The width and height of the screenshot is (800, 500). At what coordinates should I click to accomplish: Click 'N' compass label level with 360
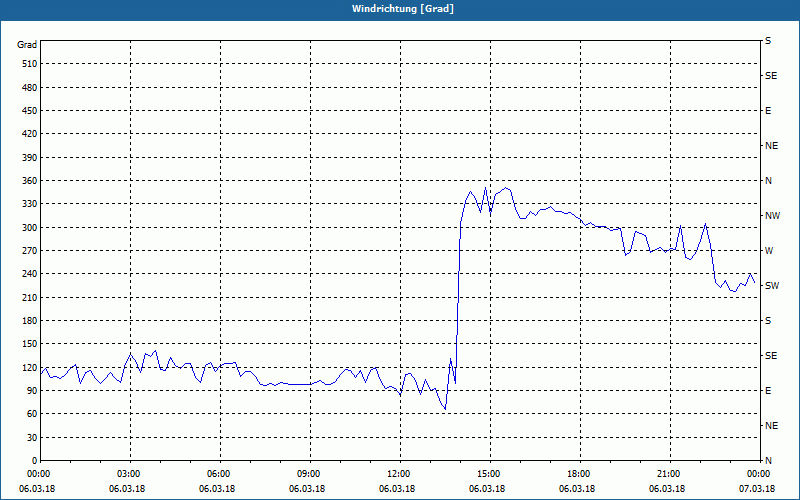pyautogui.click(x=769, y=181)
